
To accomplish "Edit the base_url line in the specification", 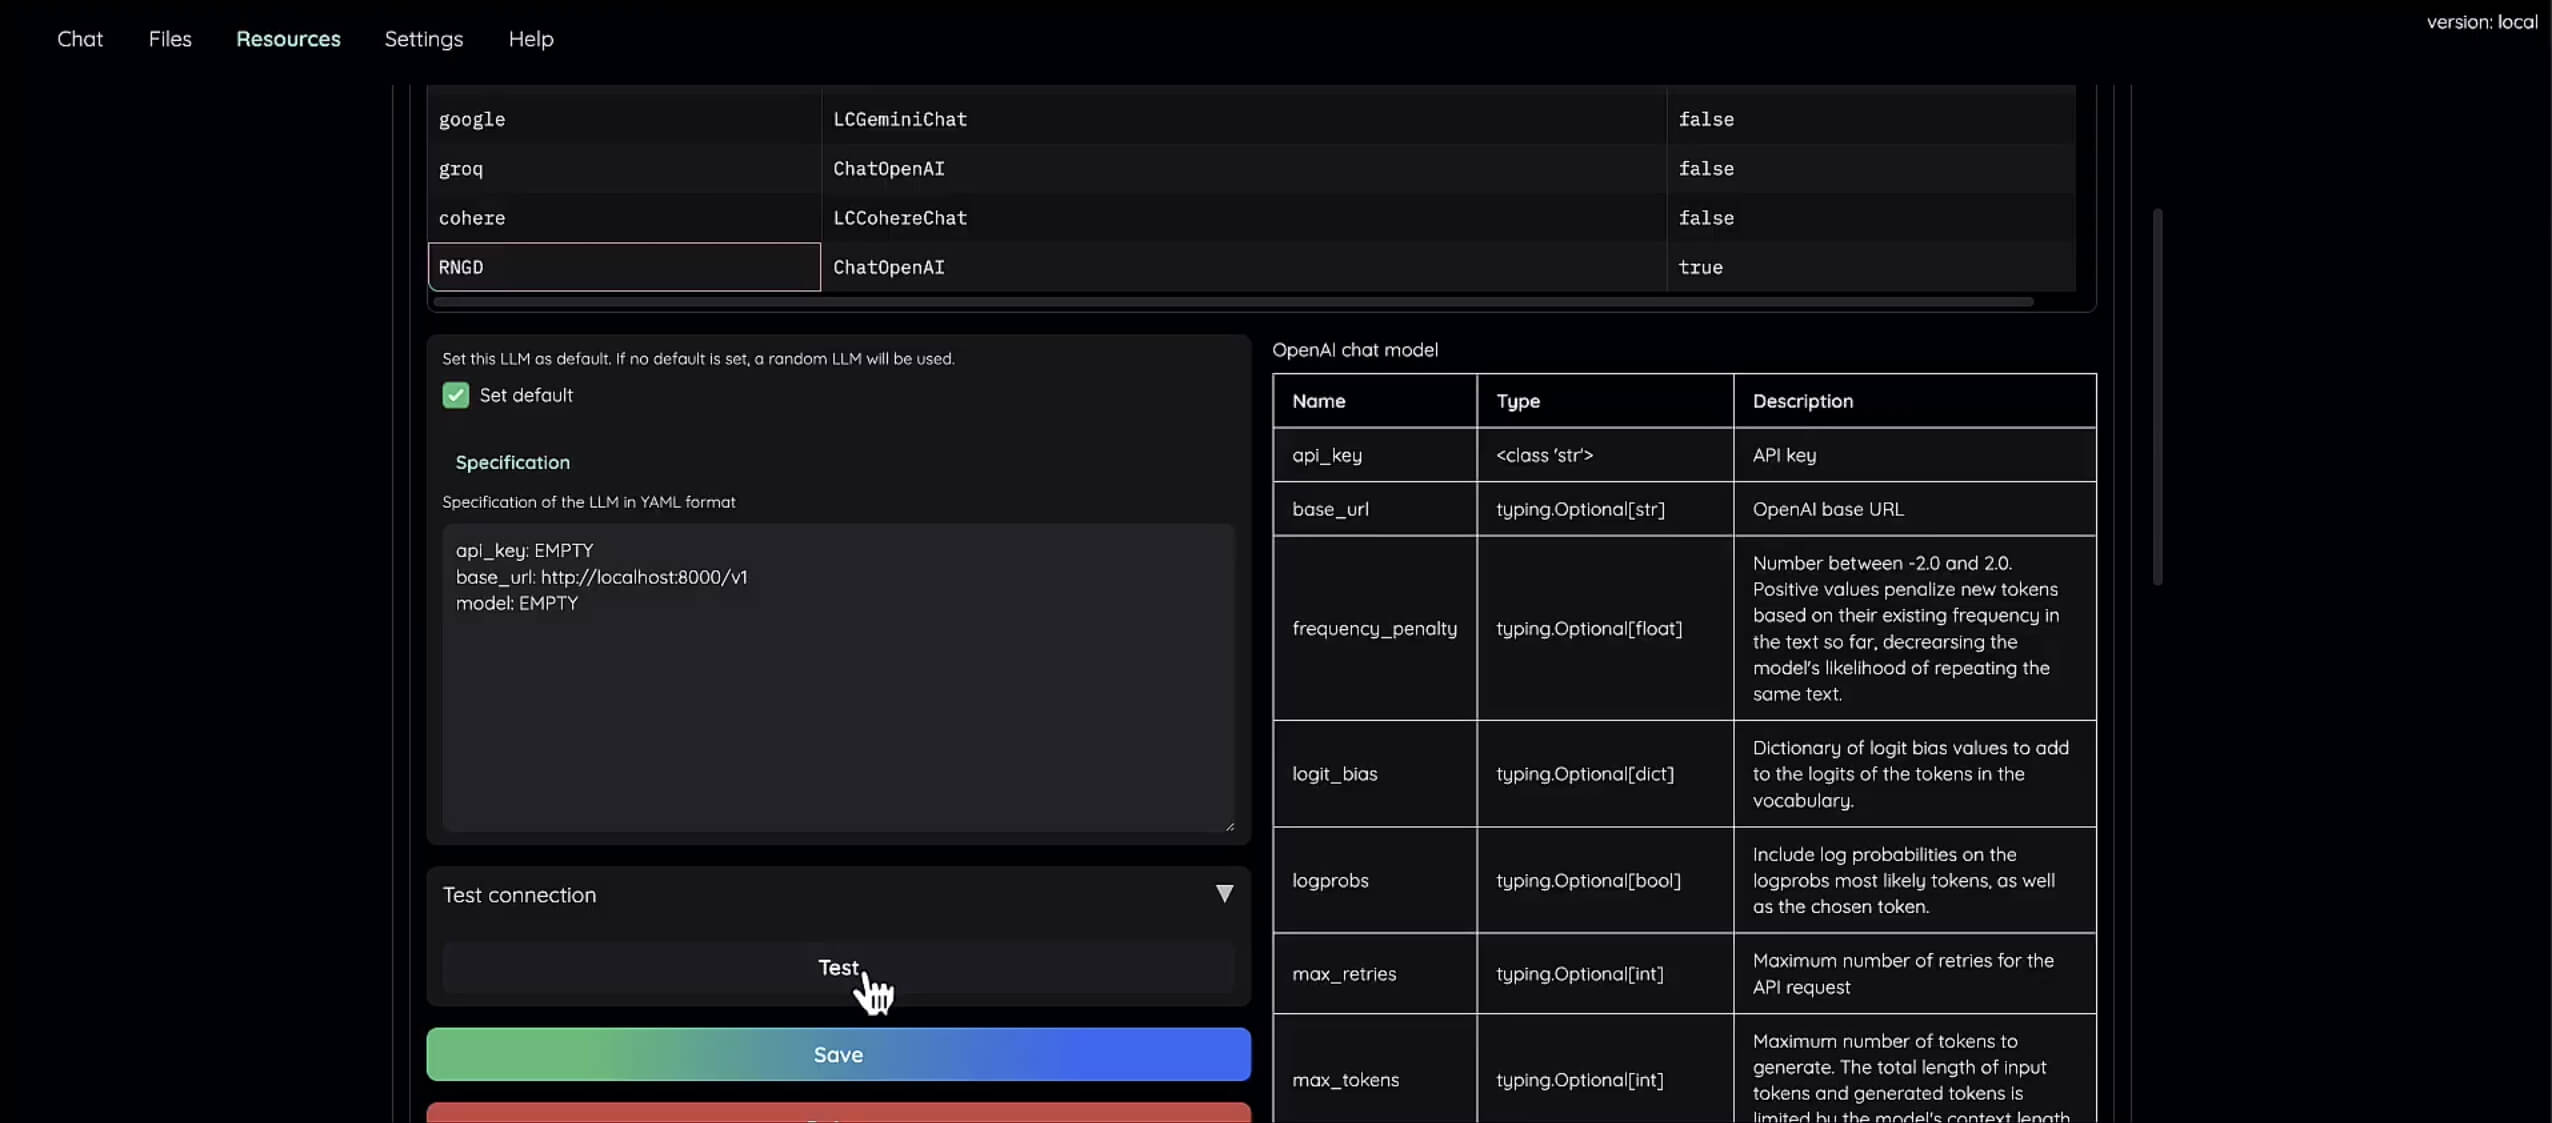I will (x=600, y=577).
